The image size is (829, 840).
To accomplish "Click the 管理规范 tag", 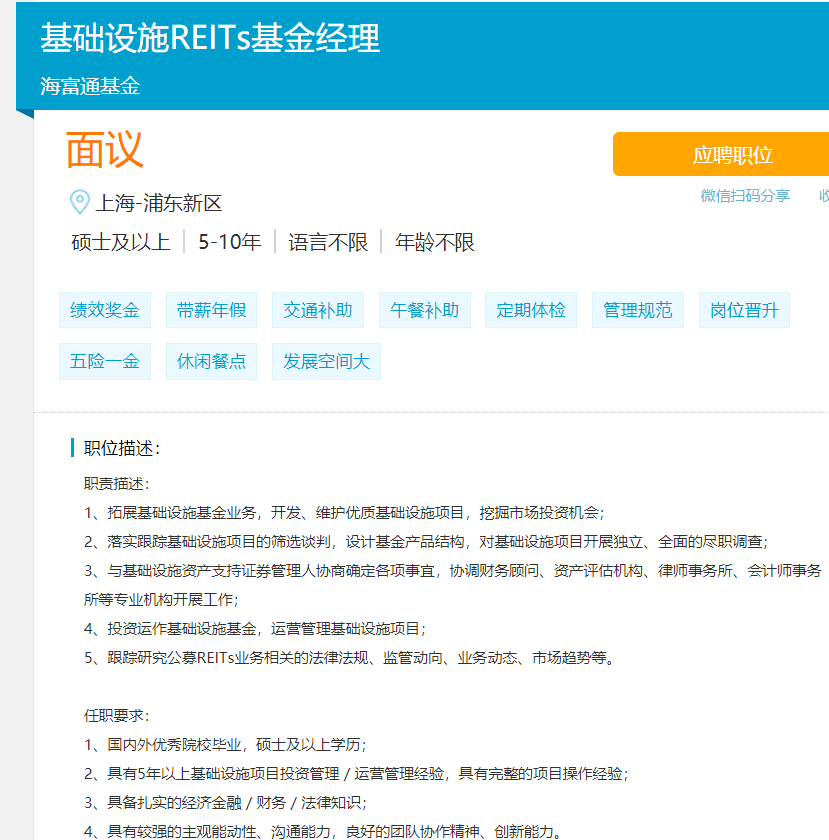I will (637, 309).
